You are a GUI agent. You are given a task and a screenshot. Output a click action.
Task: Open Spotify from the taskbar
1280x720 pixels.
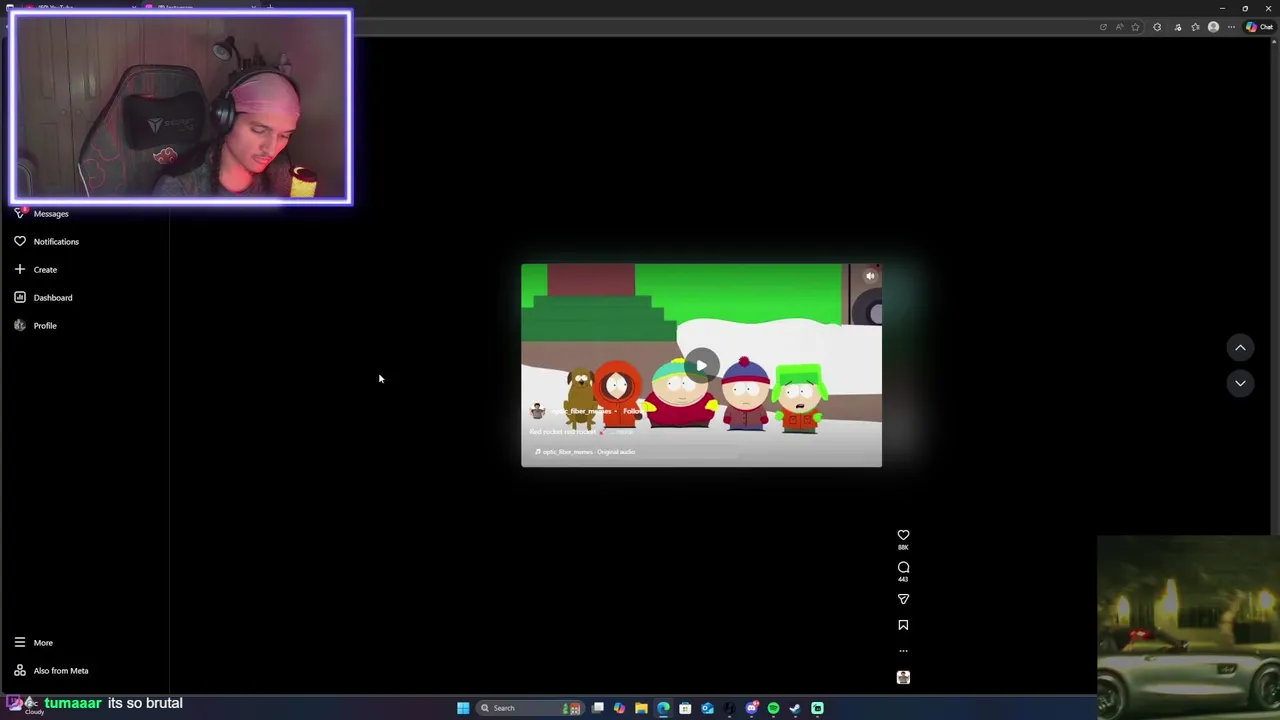point(773,708)
